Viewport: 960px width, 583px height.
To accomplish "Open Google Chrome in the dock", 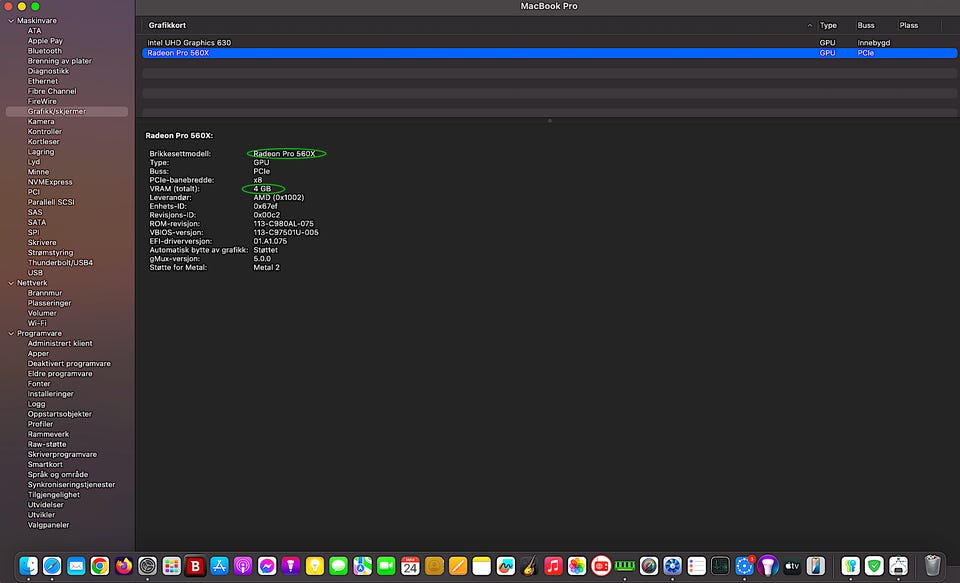I will coord(100,565).
